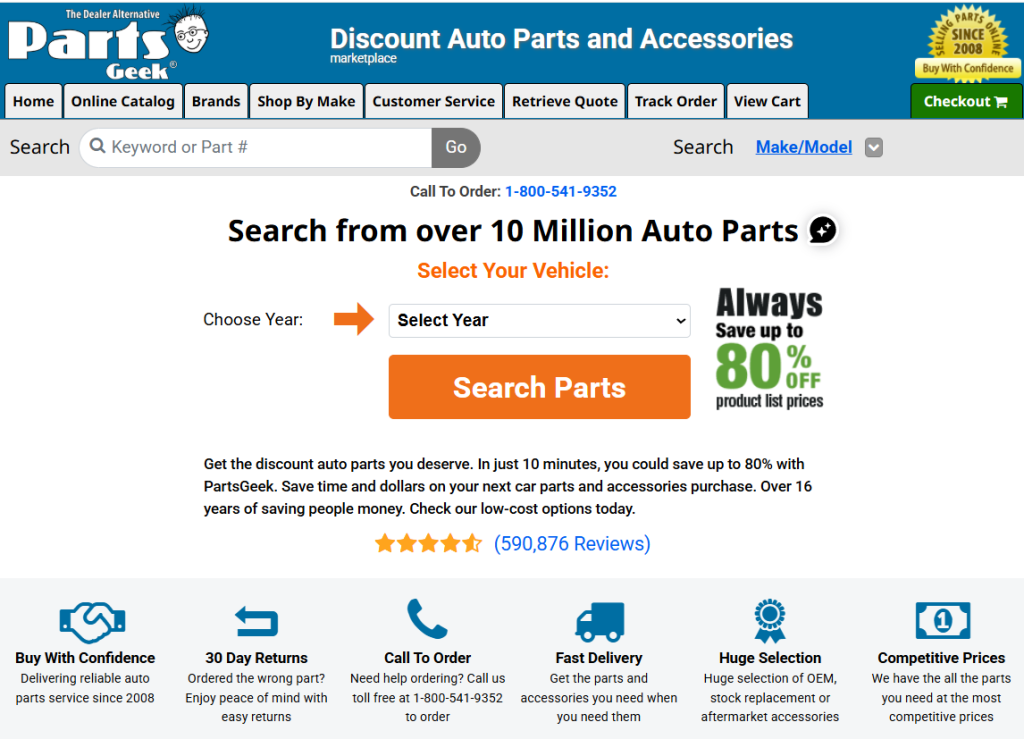Click the handshake Buy With Confidence icon

coord(92,623)
